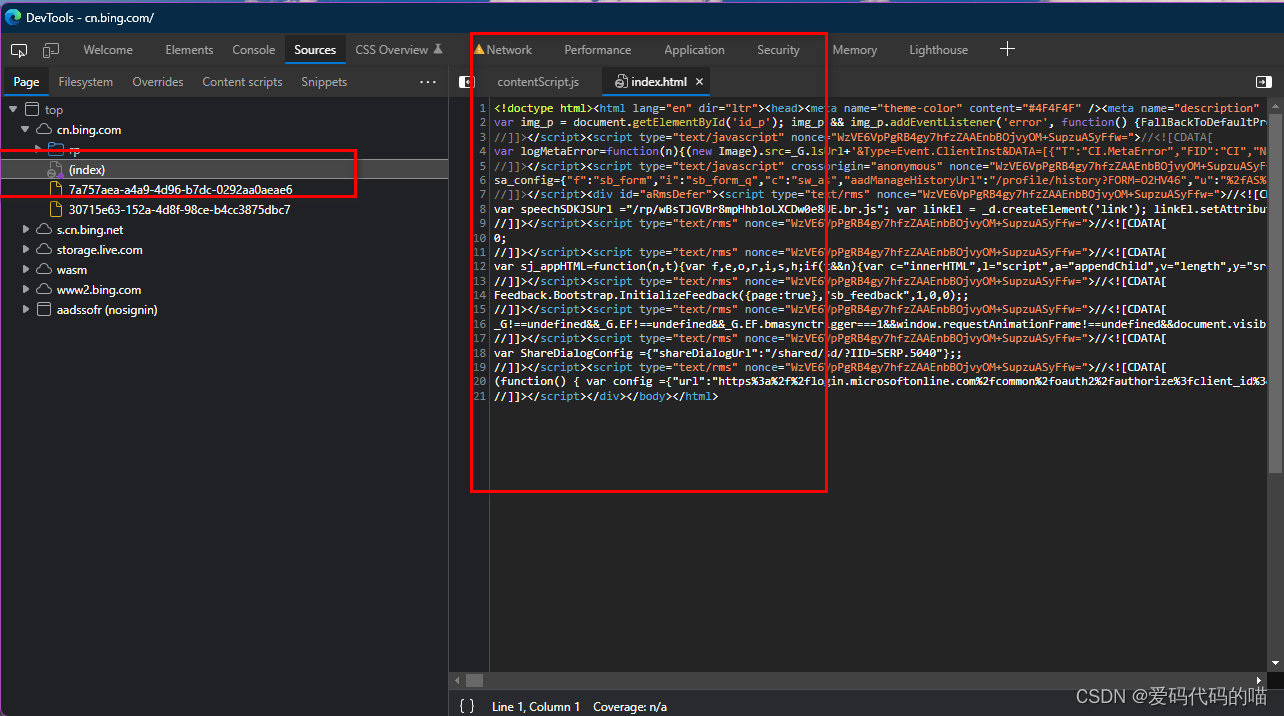Click the cloud icon next to s.cn.bing.net
The height and width of the screenshot is (716, 1284).
44,230
